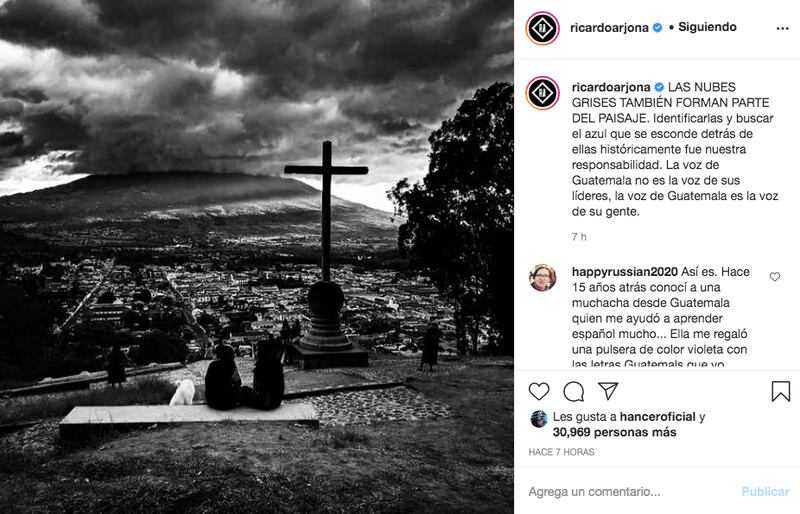Open hanceroficial profile link
Screen dimensions: 800x514
(x=658, y=417)
